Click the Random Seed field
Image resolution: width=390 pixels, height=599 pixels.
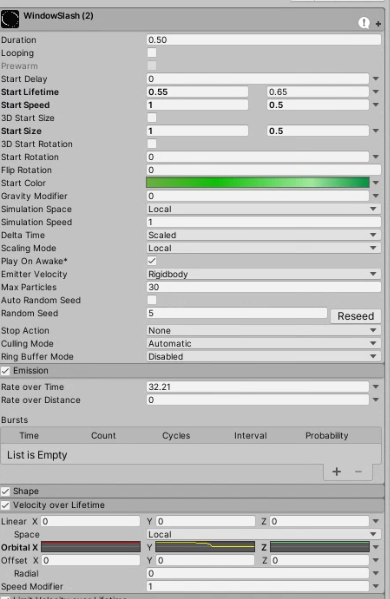[x=237, y=313]
